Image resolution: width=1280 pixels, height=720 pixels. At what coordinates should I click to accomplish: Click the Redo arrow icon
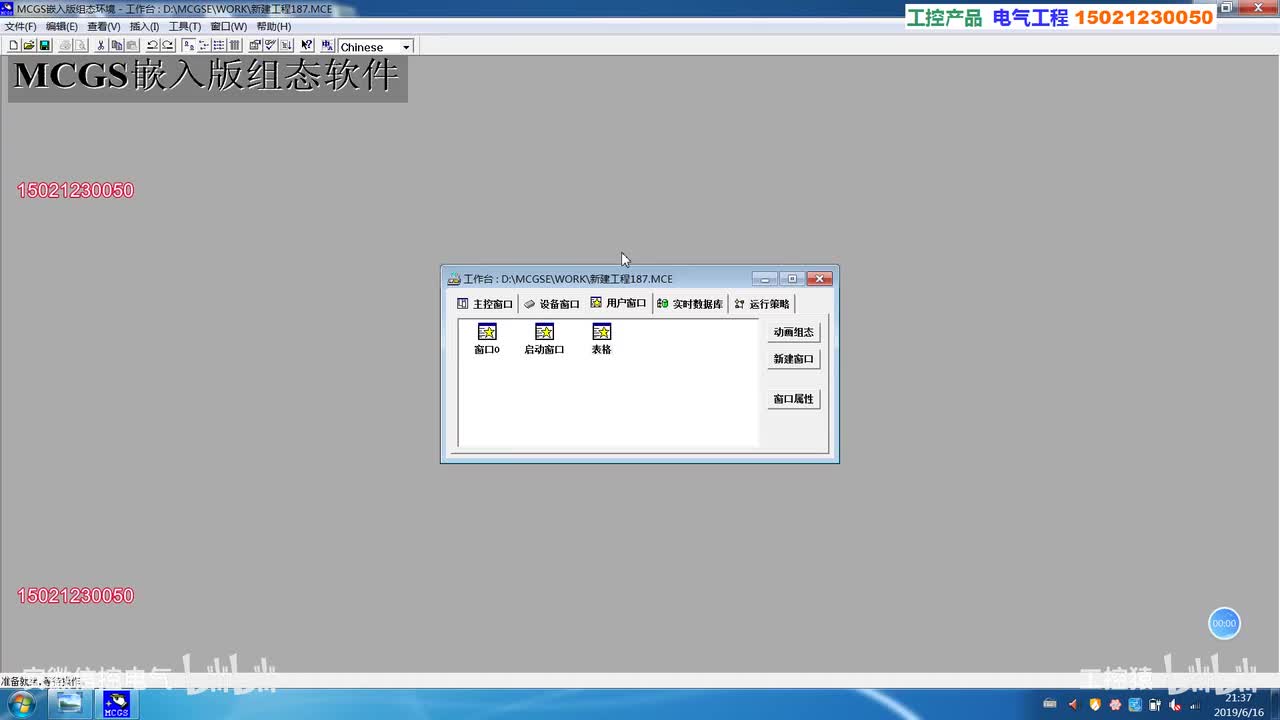point(168,46)
